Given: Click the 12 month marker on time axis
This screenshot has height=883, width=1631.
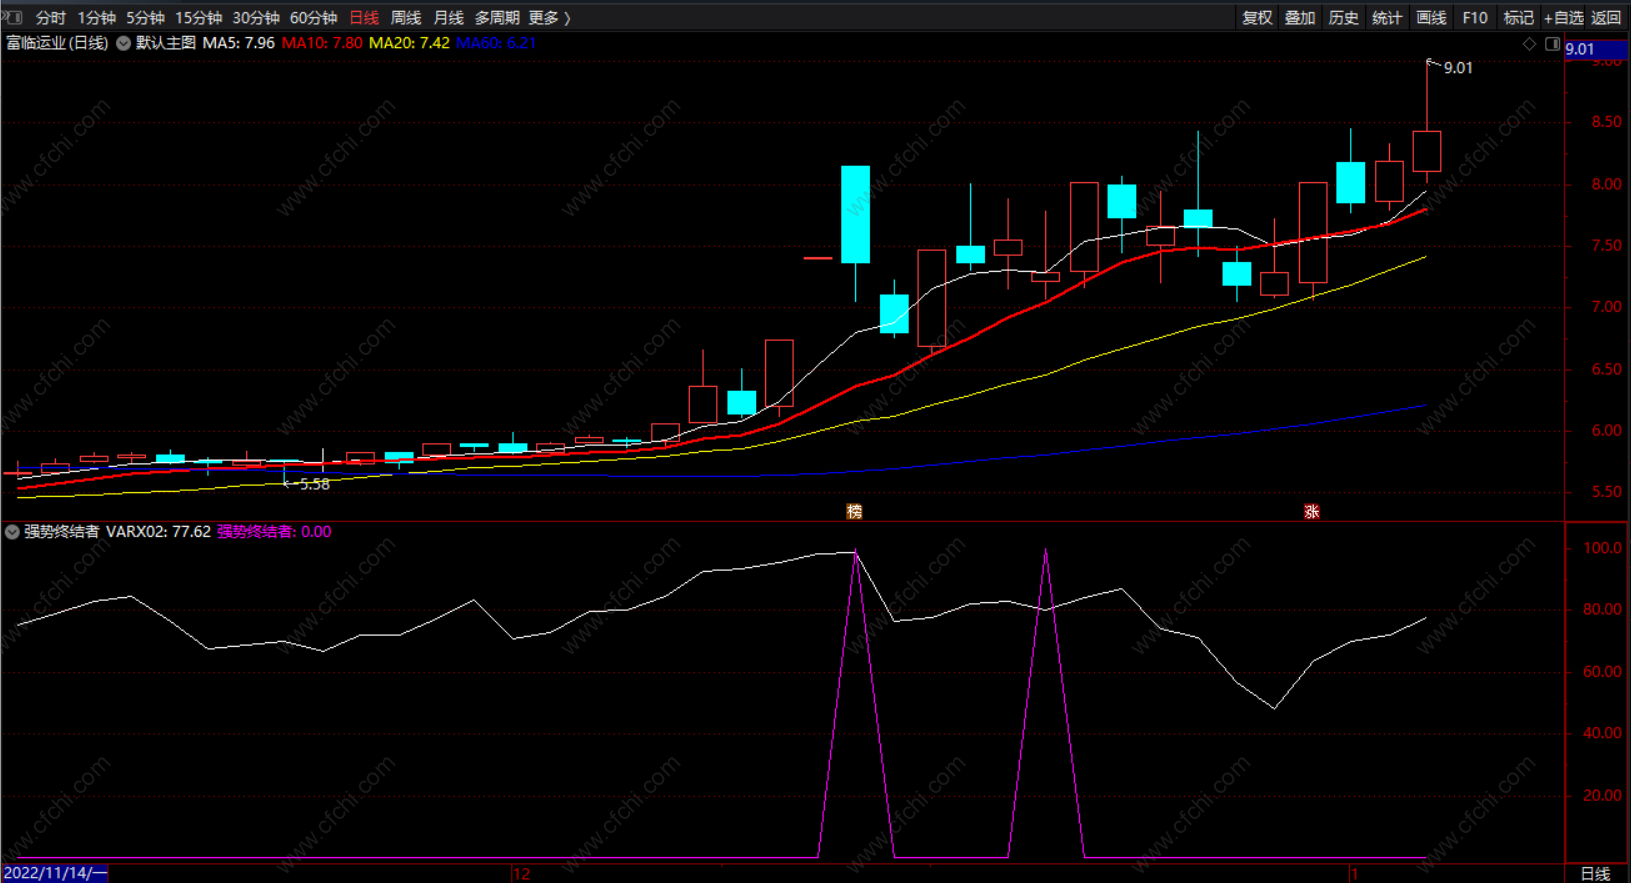Looking at the screenshot, I should (521, 874).
